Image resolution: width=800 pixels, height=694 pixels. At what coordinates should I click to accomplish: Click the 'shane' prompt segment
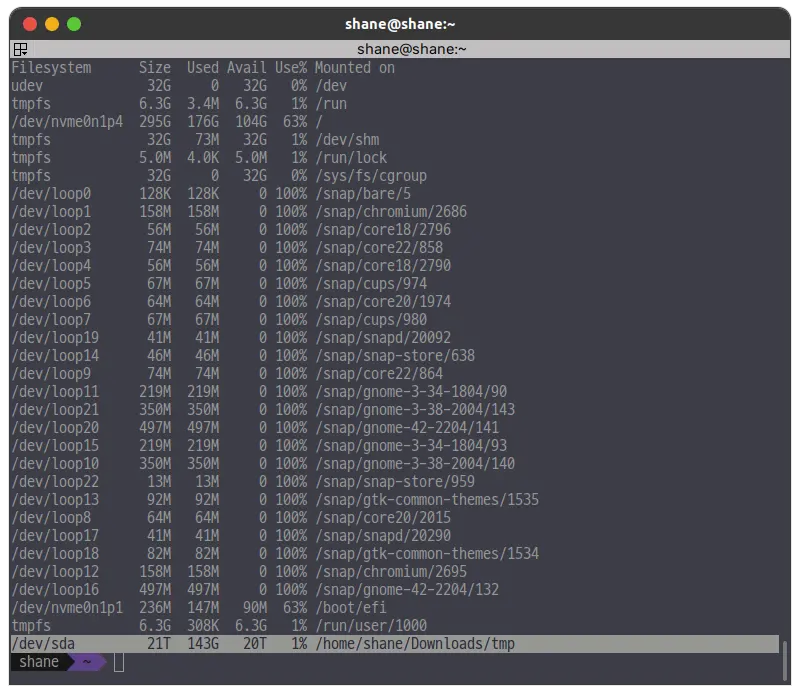pyautogui.click(x=39, y=662)
